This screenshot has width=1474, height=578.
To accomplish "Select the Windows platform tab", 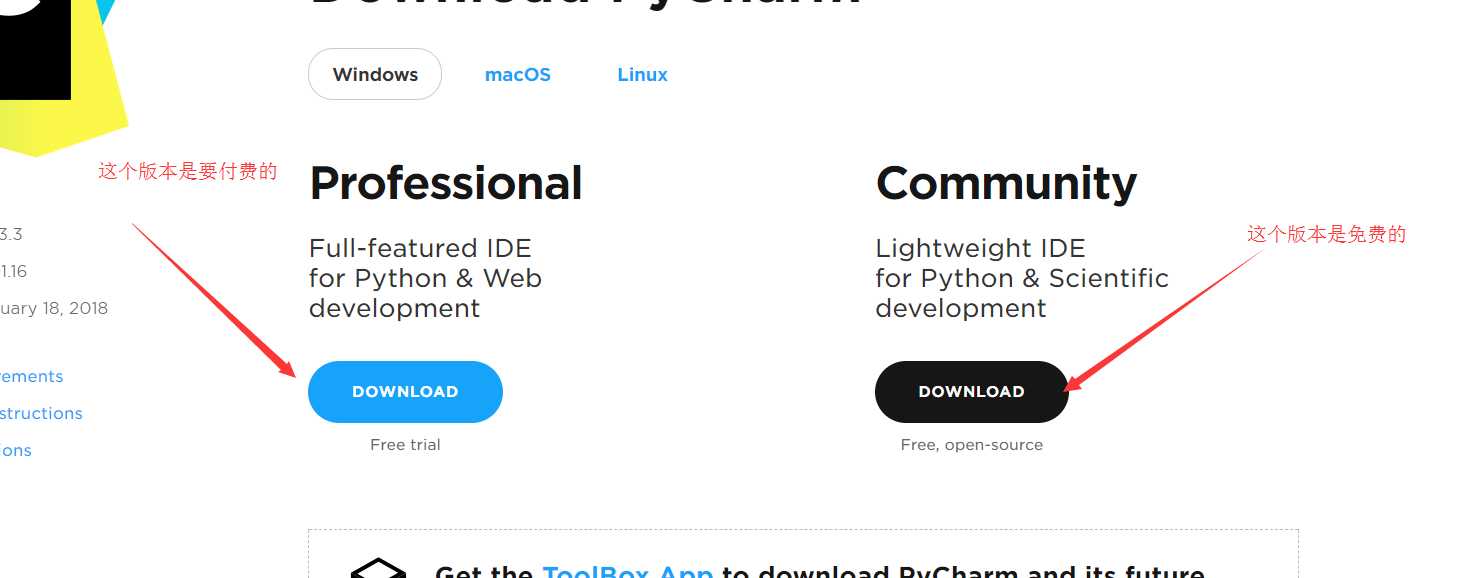I will (x=375, y=74).
